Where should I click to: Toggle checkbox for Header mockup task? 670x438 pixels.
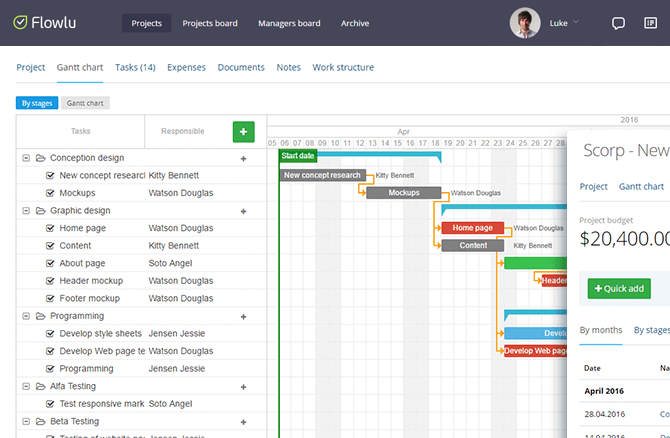pos(50,281)
